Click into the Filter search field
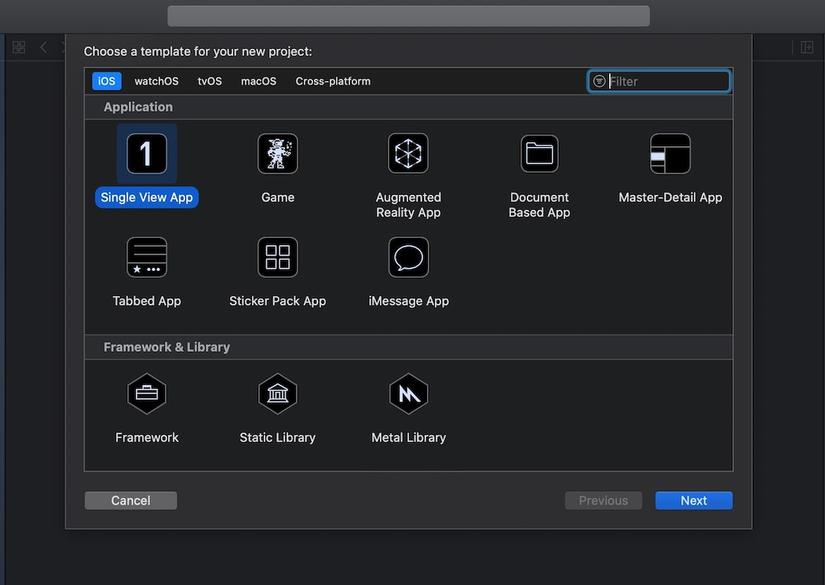The width and height of the screenshot is (825, 585). 659,81
